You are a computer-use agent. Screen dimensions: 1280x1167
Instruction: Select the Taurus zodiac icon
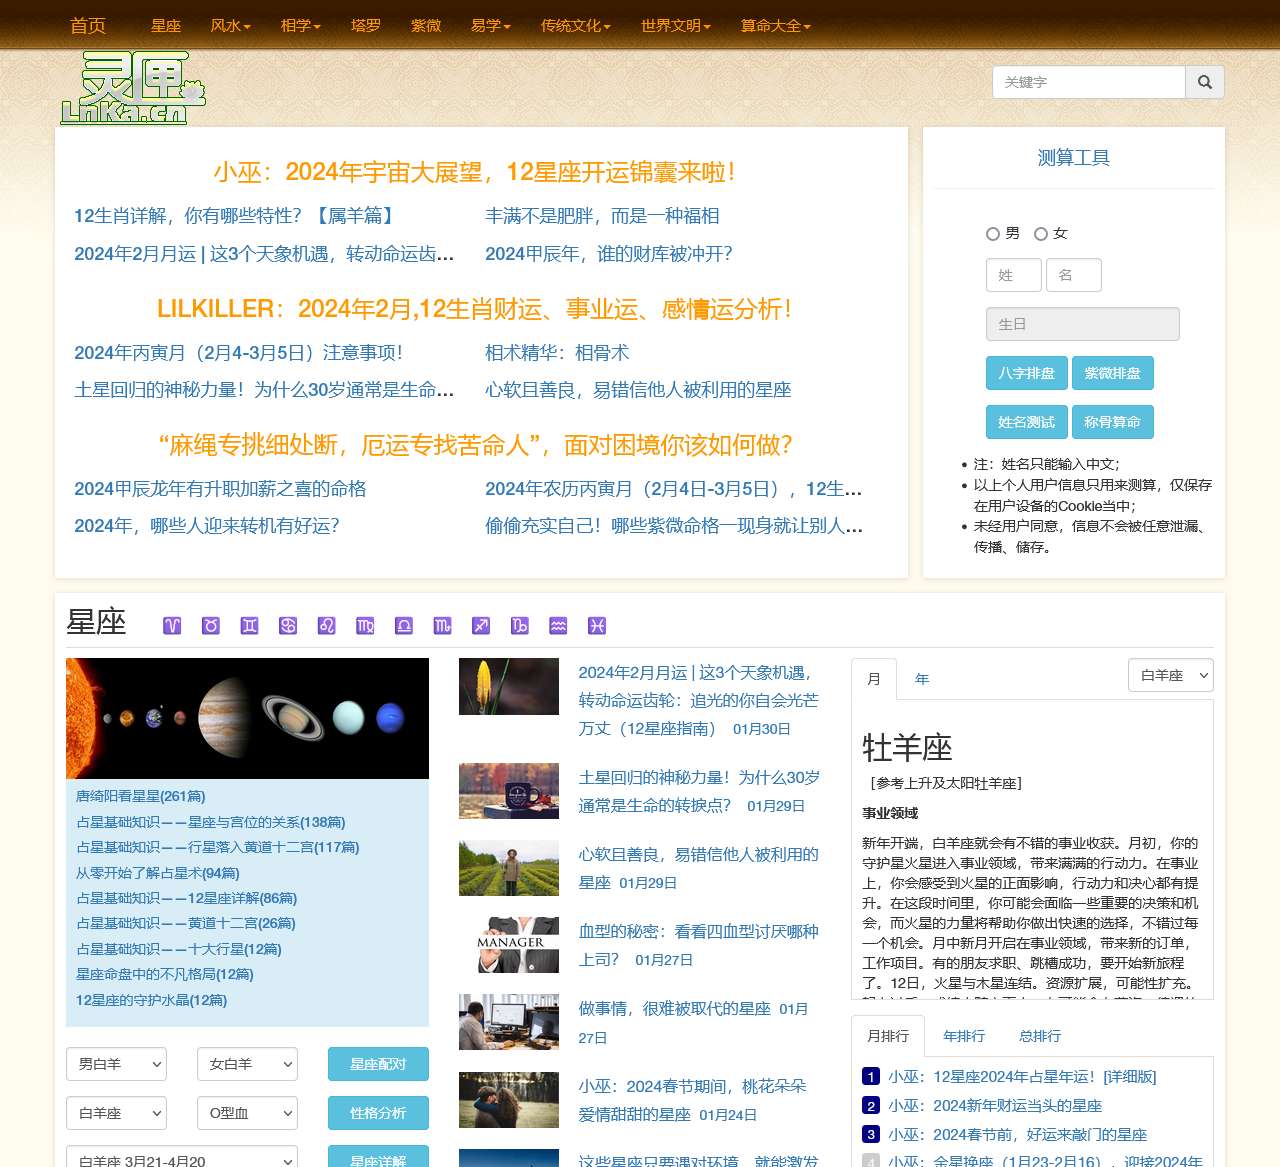[x=211, y=625]
